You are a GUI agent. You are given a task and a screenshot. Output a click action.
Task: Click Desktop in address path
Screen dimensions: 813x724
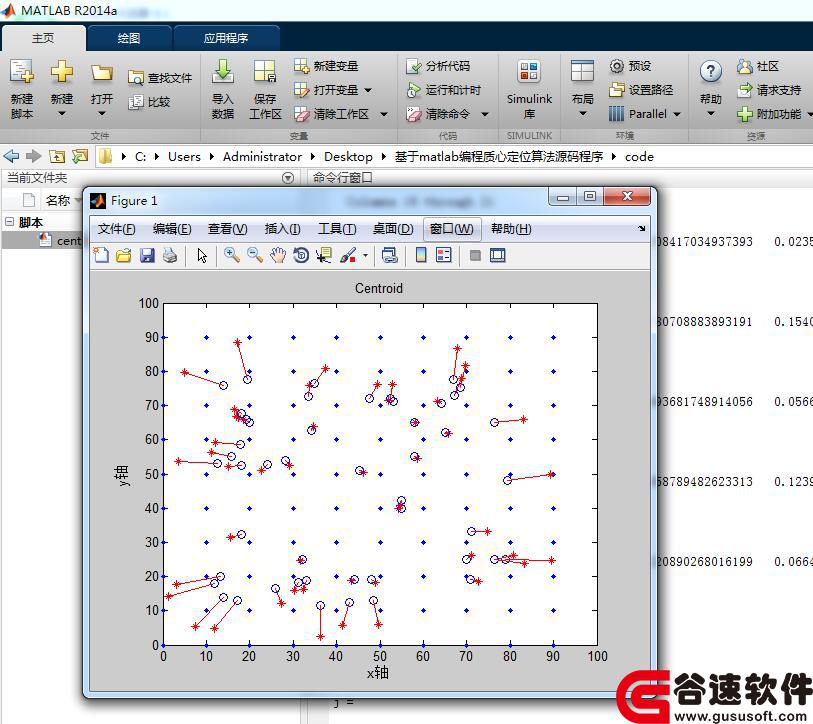[348, 157]
